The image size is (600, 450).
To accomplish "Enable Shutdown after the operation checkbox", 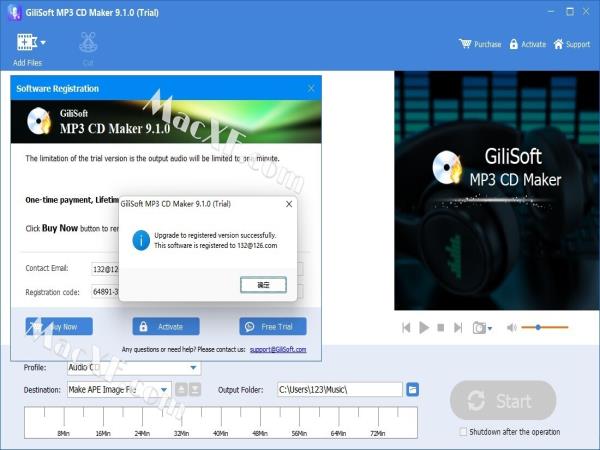I will [462, 432].
